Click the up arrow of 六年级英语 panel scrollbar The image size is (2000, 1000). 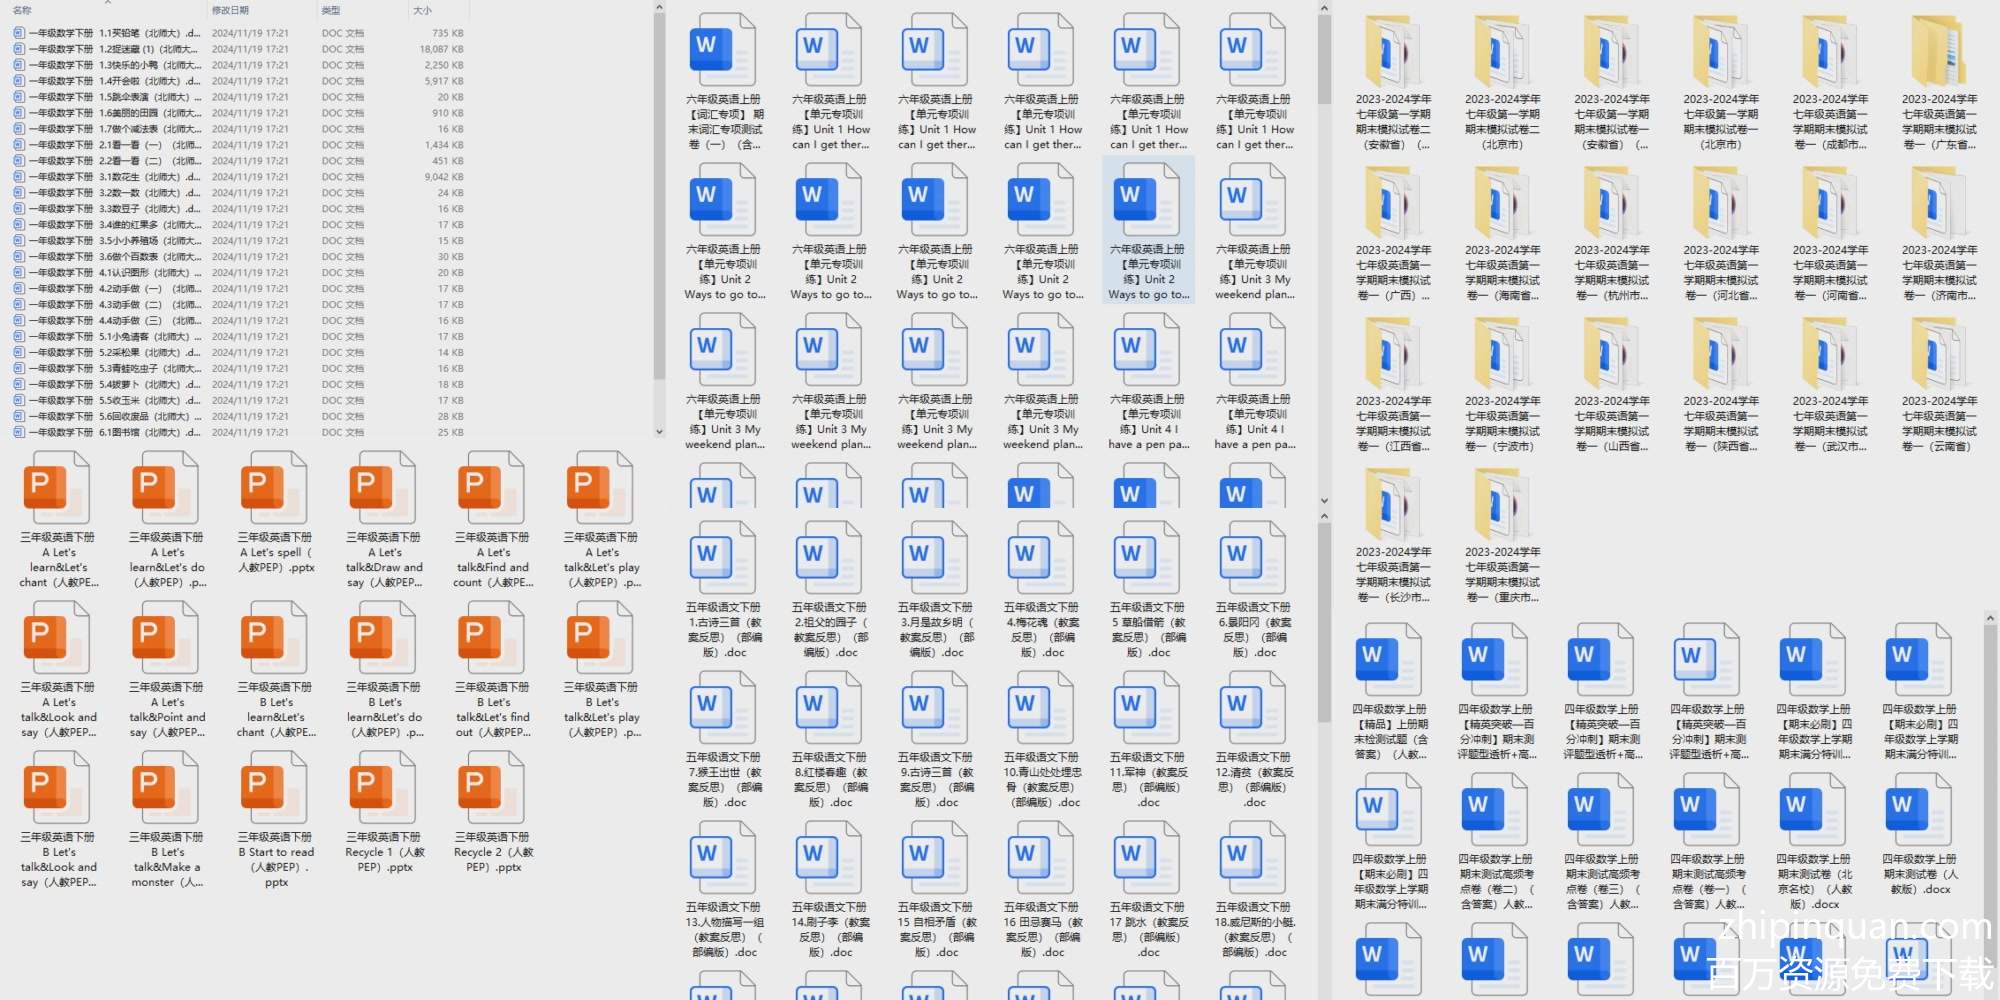coord(1324,9)
